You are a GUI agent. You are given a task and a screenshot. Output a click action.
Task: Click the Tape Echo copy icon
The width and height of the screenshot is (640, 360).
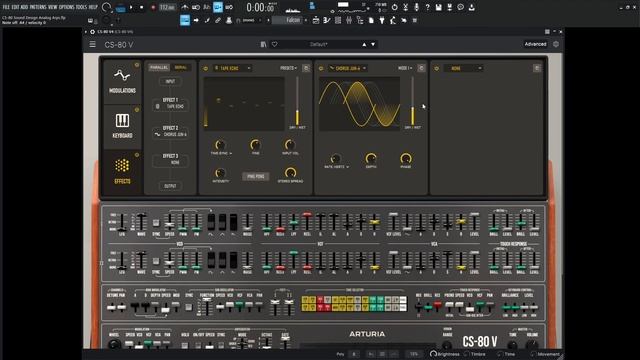(x=306, y=68)
